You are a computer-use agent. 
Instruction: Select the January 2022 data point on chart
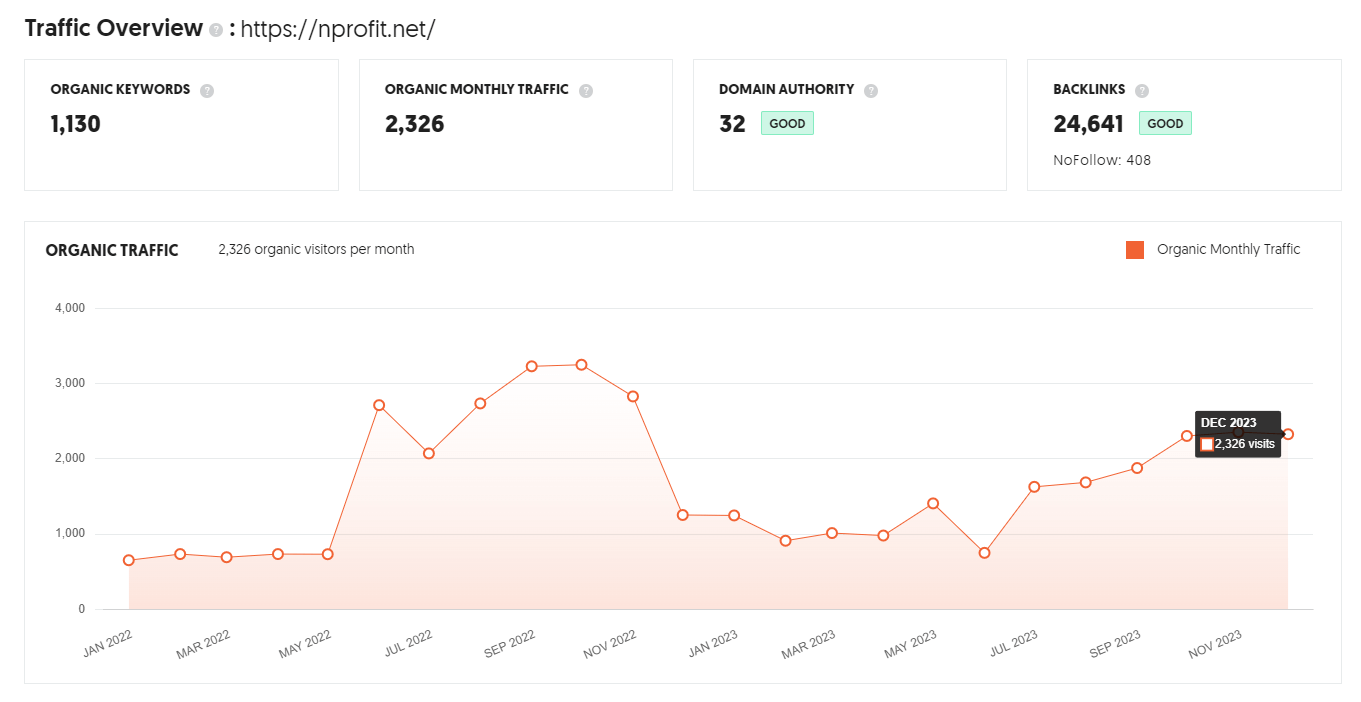[x=129, y=560]
